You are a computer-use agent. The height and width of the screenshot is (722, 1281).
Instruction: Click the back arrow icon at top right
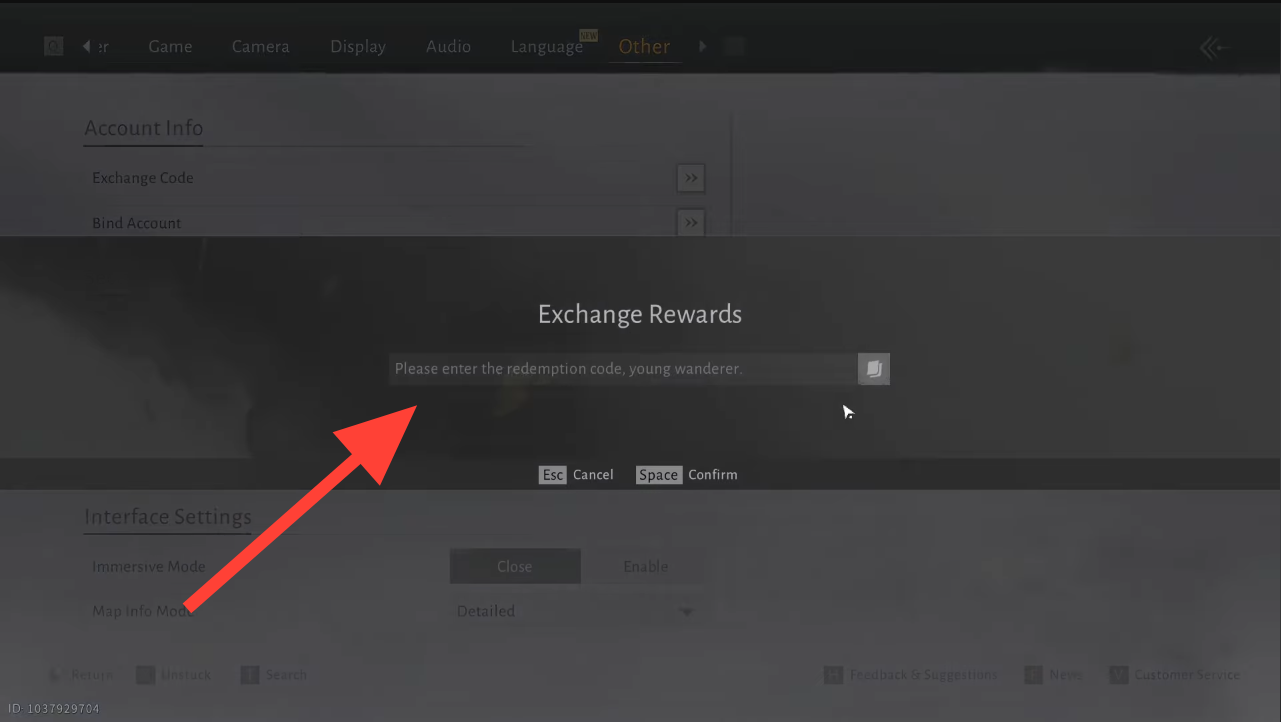pyautogui.click(x=1214, y=47)
